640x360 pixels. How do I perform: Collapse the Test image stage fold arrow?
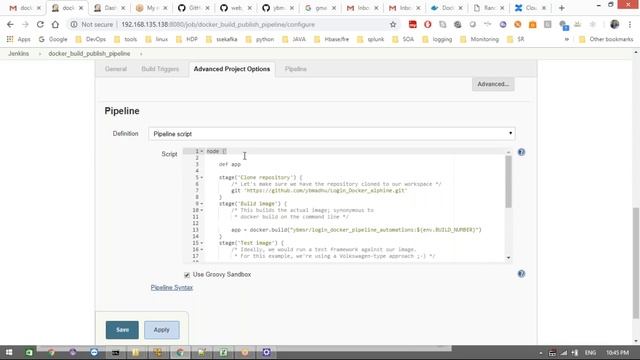click(x=202, y=243)
